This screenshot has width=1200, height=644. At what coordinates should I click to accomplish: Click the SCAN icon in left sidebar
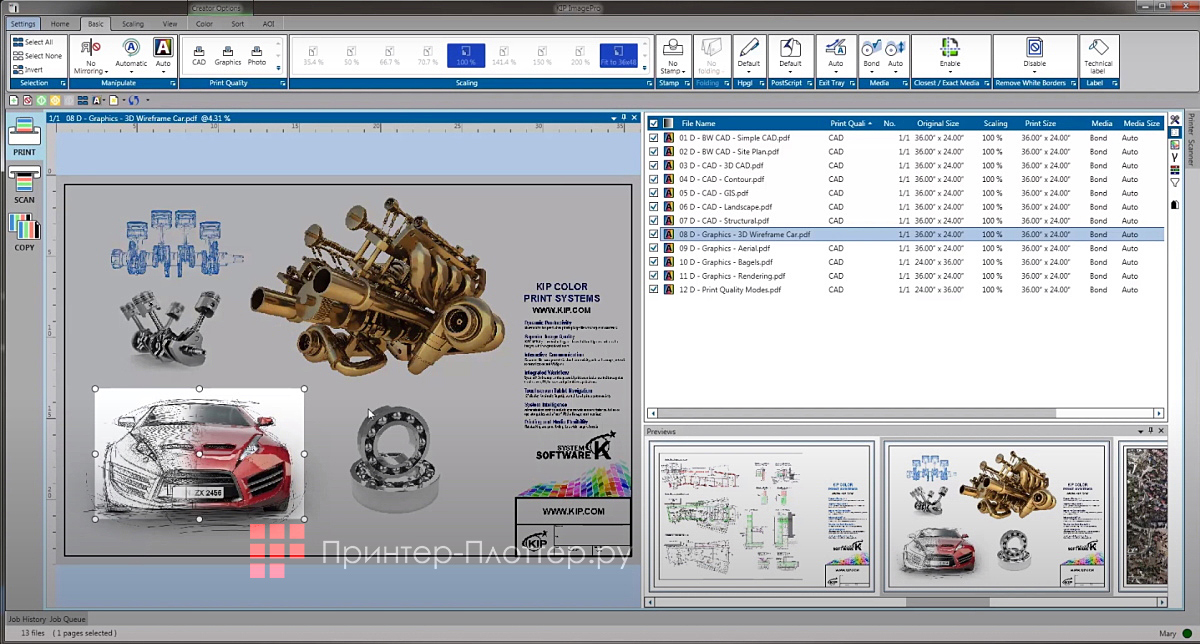tap(24, 182)
